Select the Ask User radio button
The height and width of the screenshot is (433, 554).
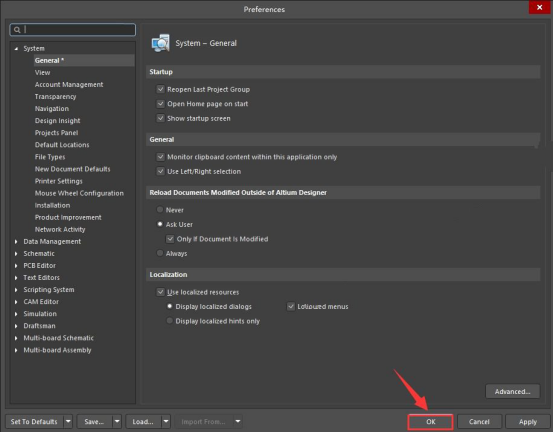pyautogui.click(x=160, y=224)
